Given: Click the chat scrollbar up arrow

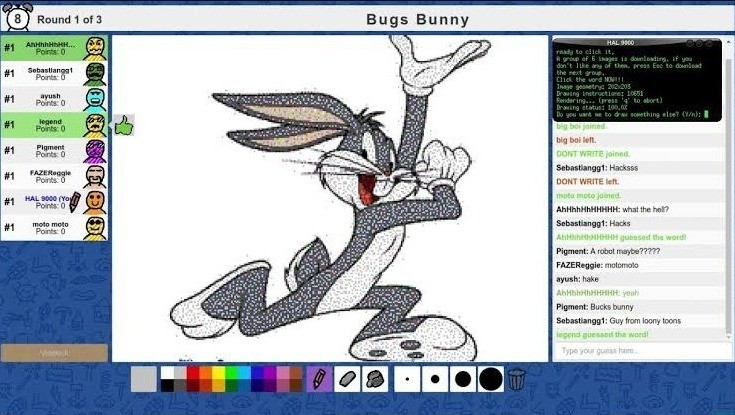Looking at the screenshot, I should coord(729,43).
